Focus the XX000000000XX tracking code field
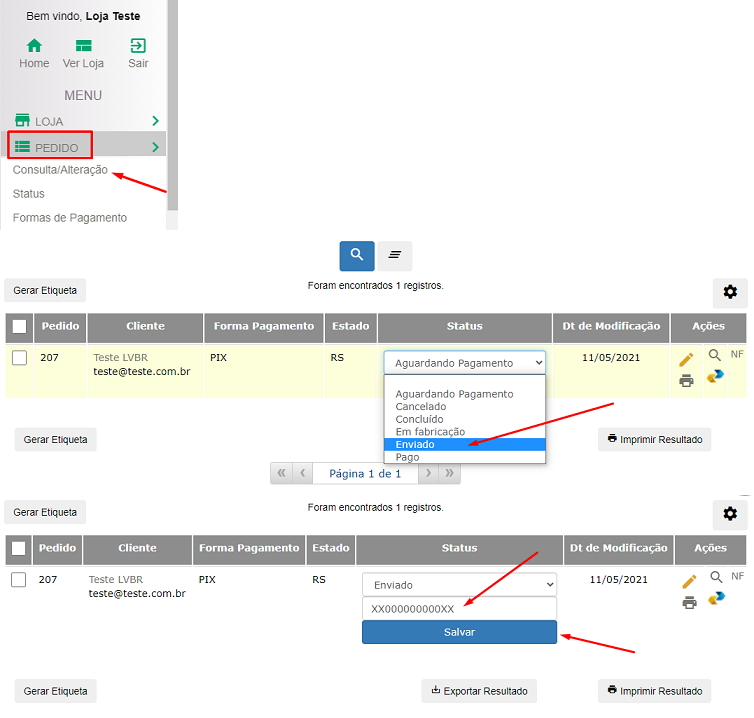The image size is (754, 718). (x=459, y=608)
